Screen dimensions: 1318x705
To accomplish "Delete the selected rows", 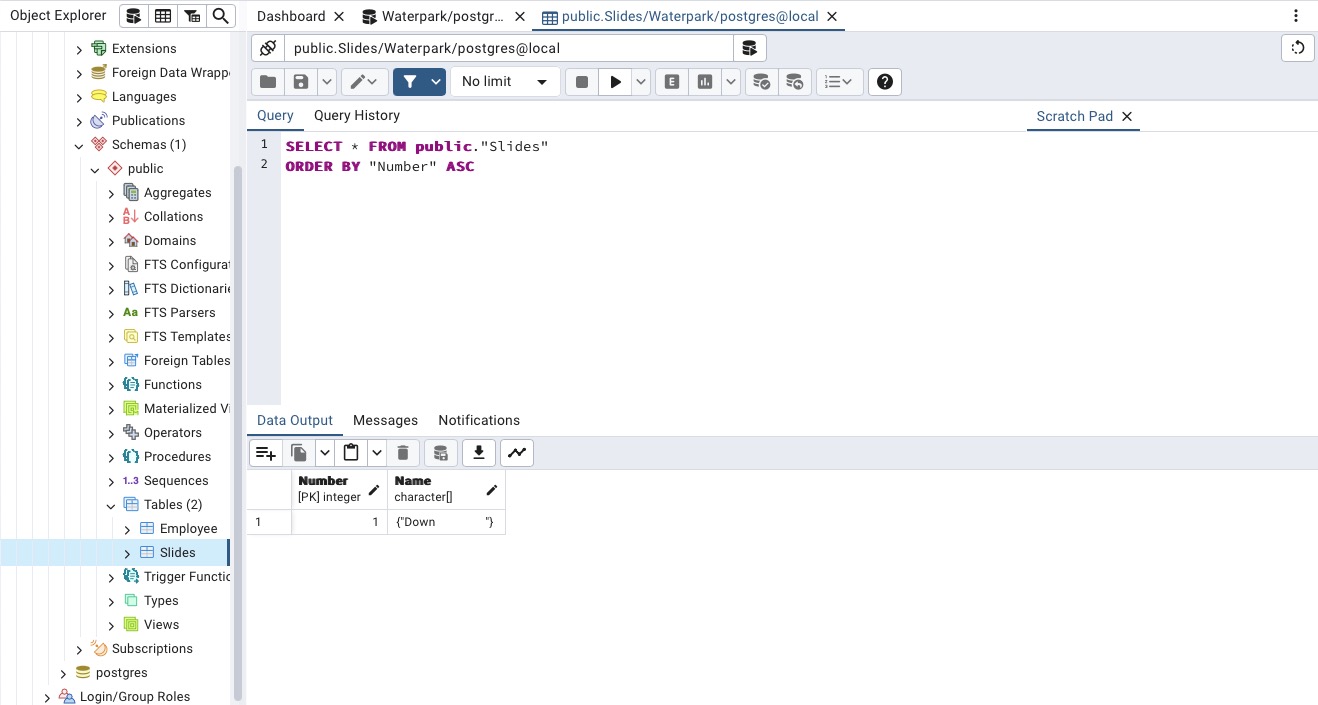I will [404, 452].
